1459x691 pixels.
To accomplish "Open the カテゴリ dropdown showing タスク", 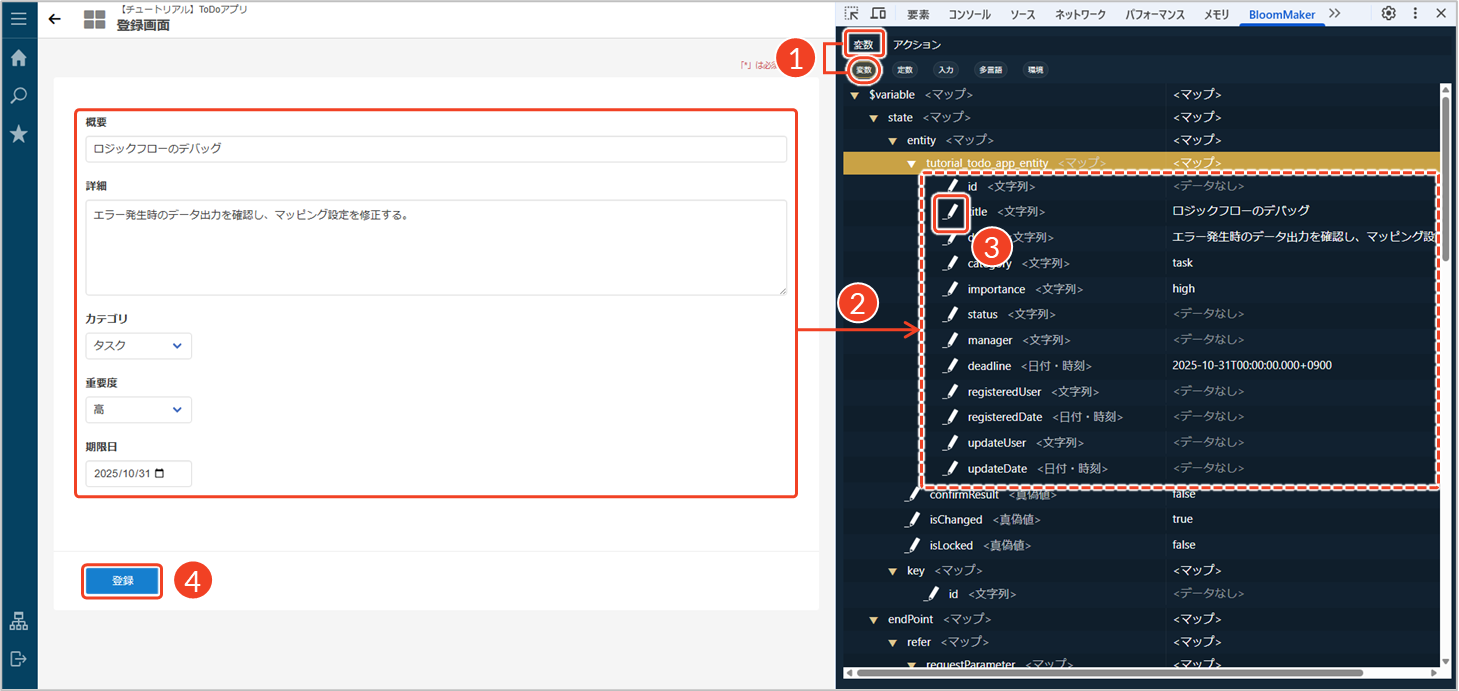I will [x=138, y=346].
